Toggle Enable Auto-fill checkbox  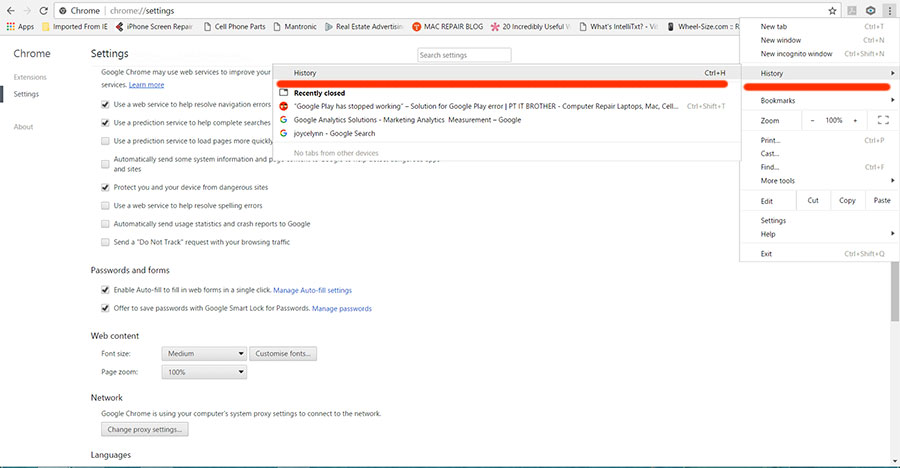[105, 290]
